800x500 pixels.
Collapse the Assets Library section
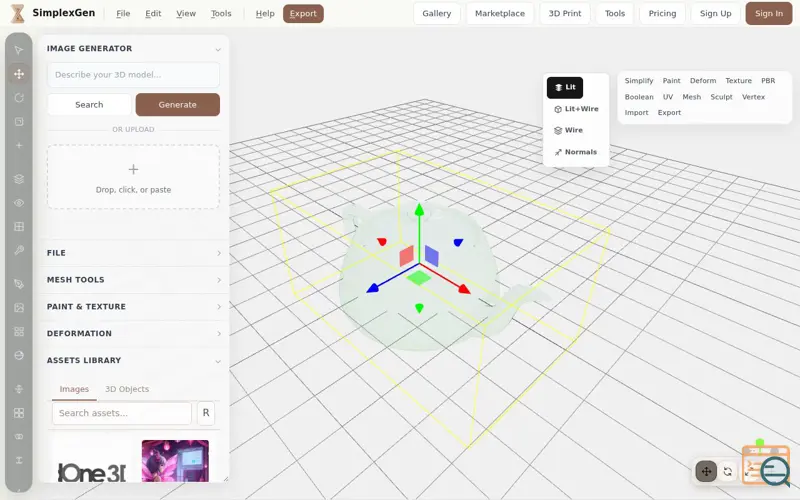coord(134,360)
